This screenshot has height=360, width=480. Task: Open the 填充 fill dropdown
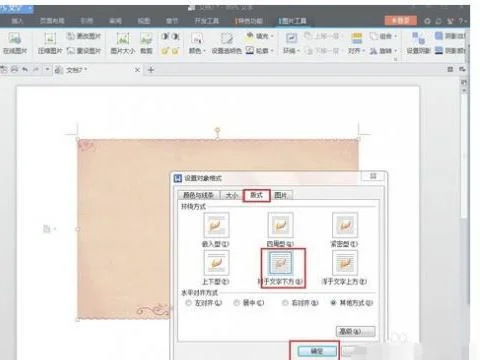tap(260, 36)
